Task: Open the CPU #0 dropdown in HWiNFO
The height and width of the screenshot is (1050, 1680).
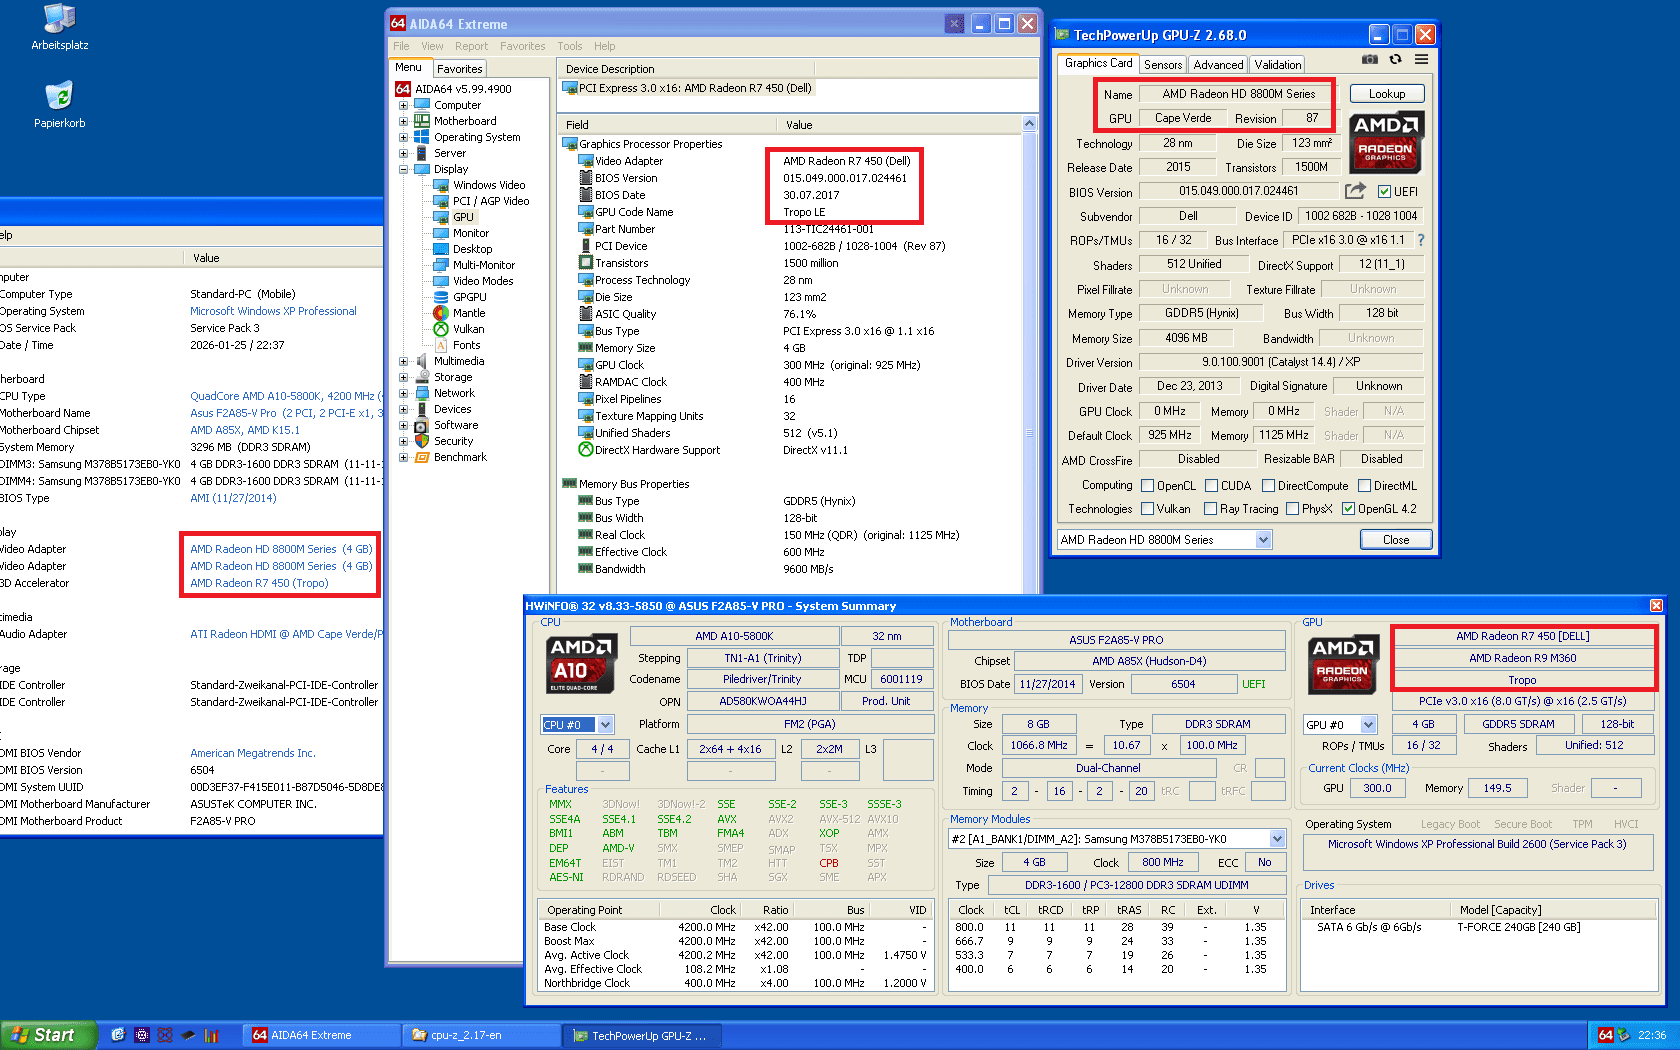Action: click(605, 725)
